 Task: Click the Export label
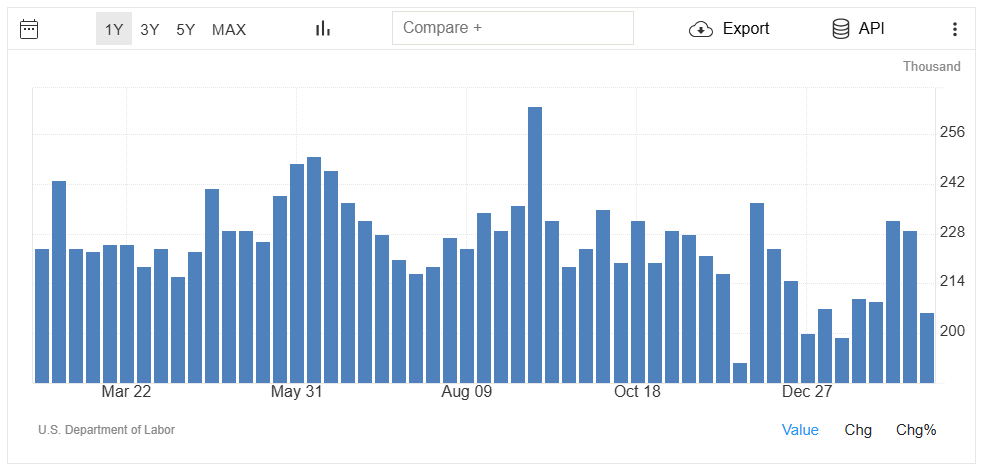(x=746, y=29)
